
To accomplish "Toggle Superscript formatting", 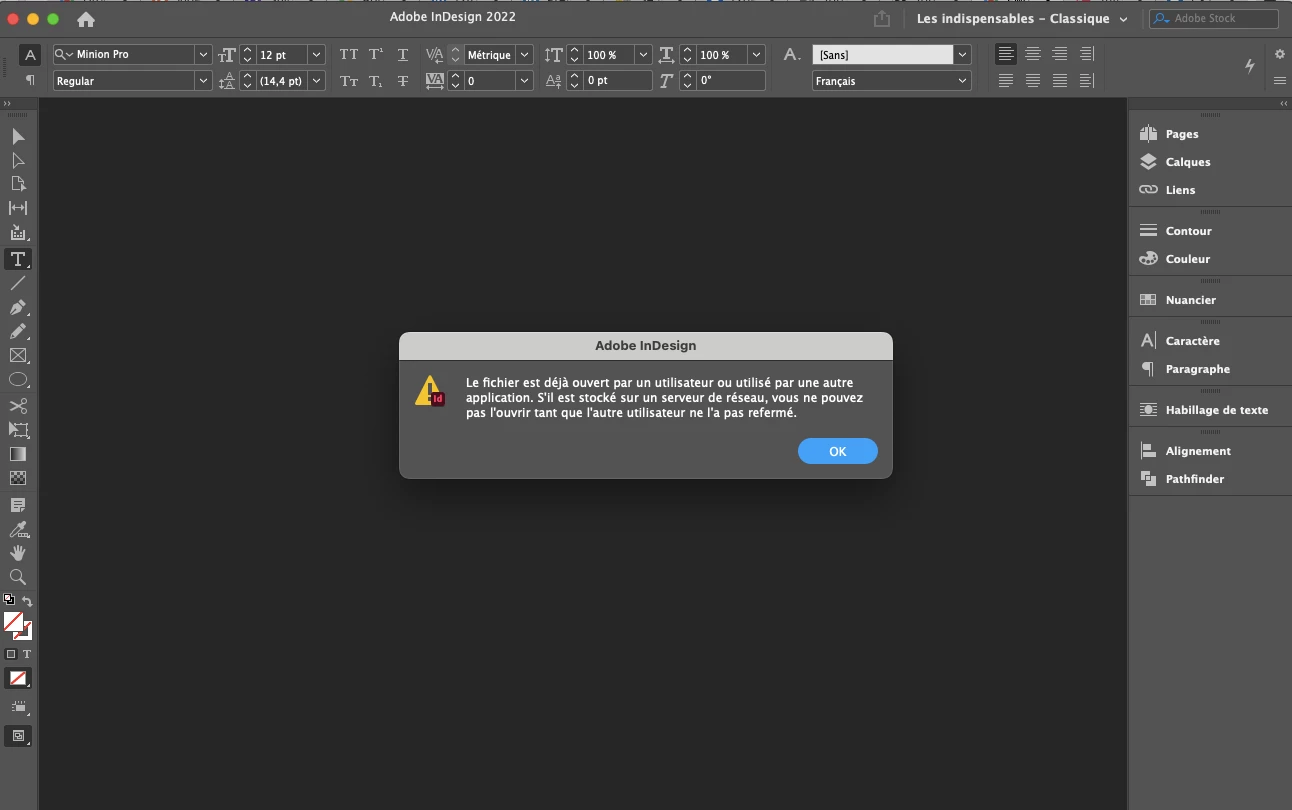I will (376, 55).
